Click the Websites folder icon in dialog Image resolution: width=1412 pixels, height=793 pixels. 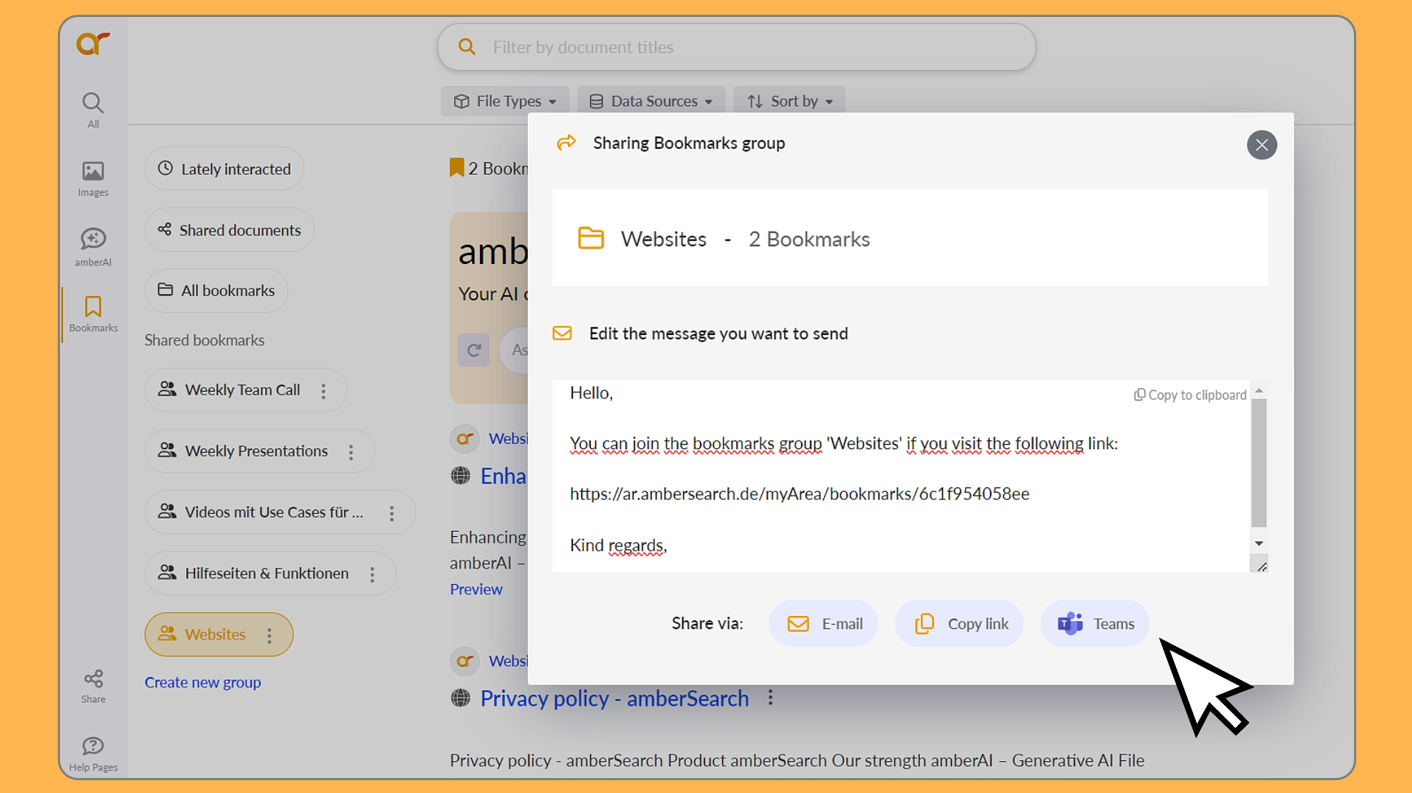pyautogui.click(x=591, y=238)
